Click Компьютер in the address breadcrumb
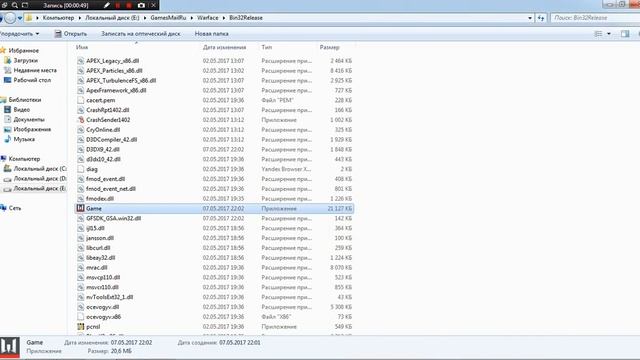The height and width of the screenshot is (360, 640). point(58,18)
